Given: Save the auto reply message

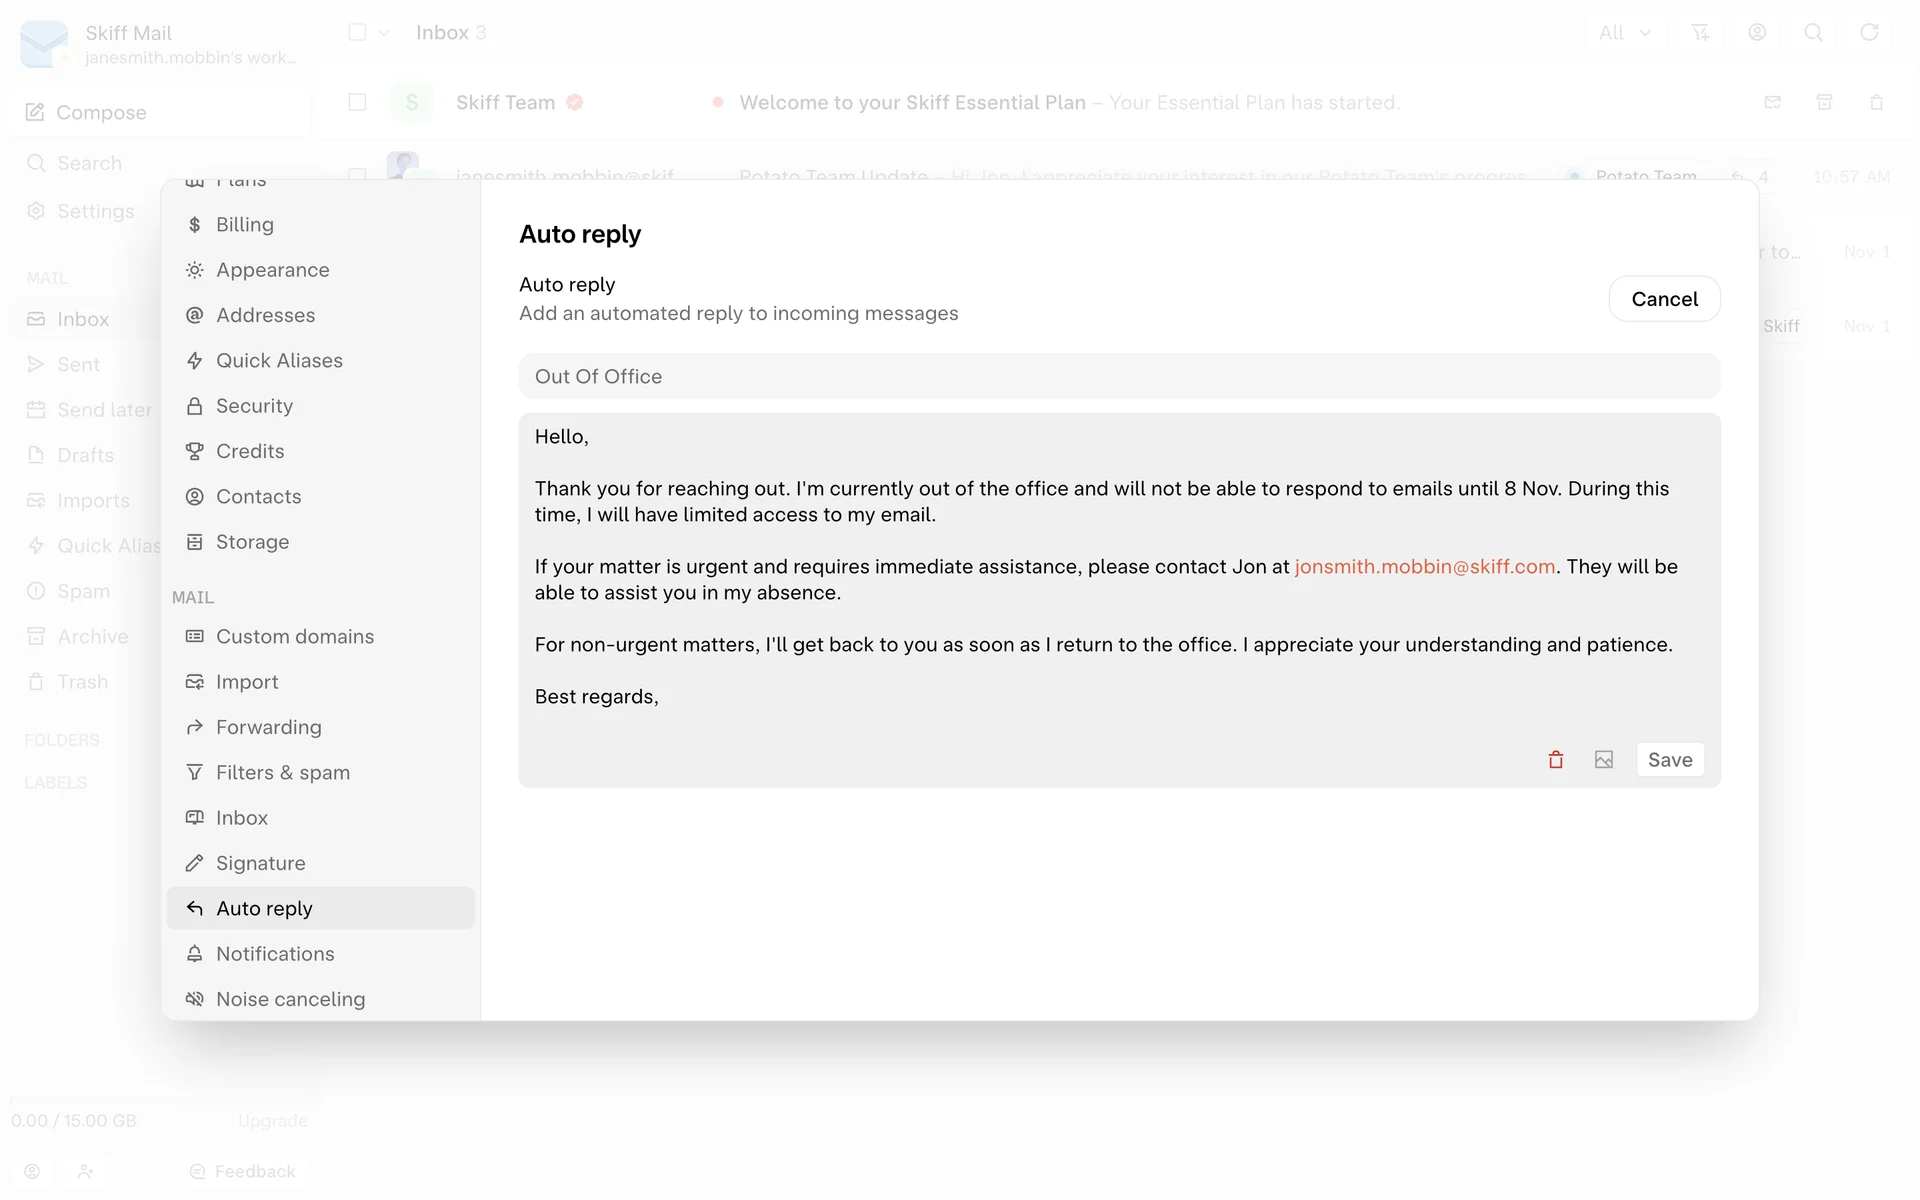Looking at the screenshot, I should (x=1669, y=760).
